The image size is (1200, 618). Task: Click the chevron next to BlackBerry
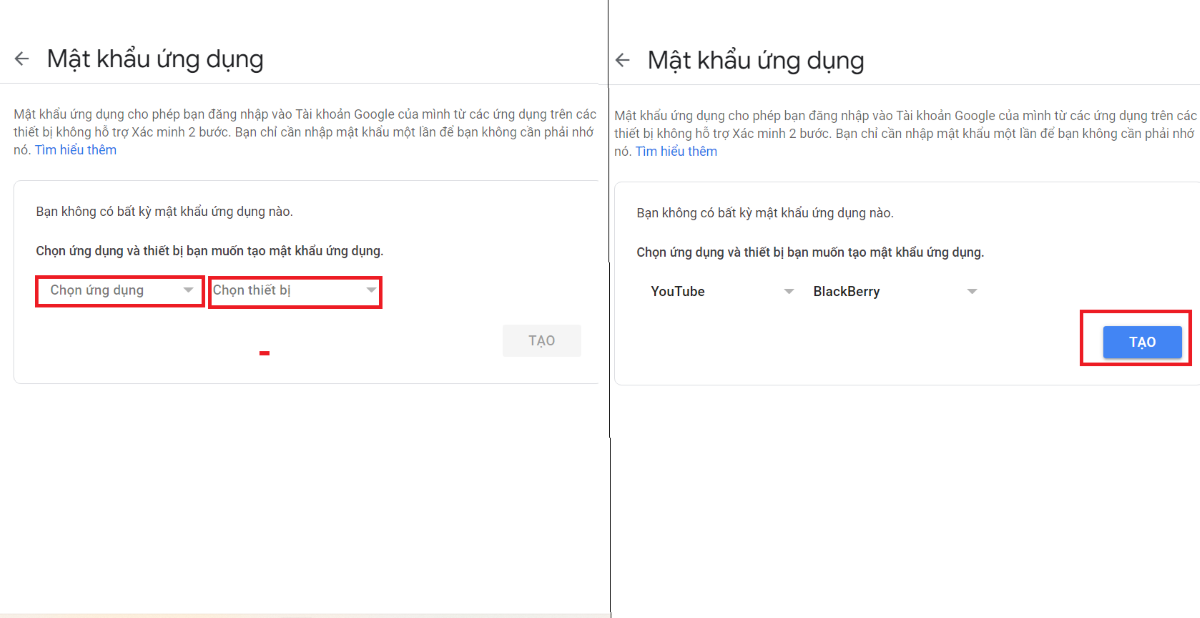coord(971,291)
